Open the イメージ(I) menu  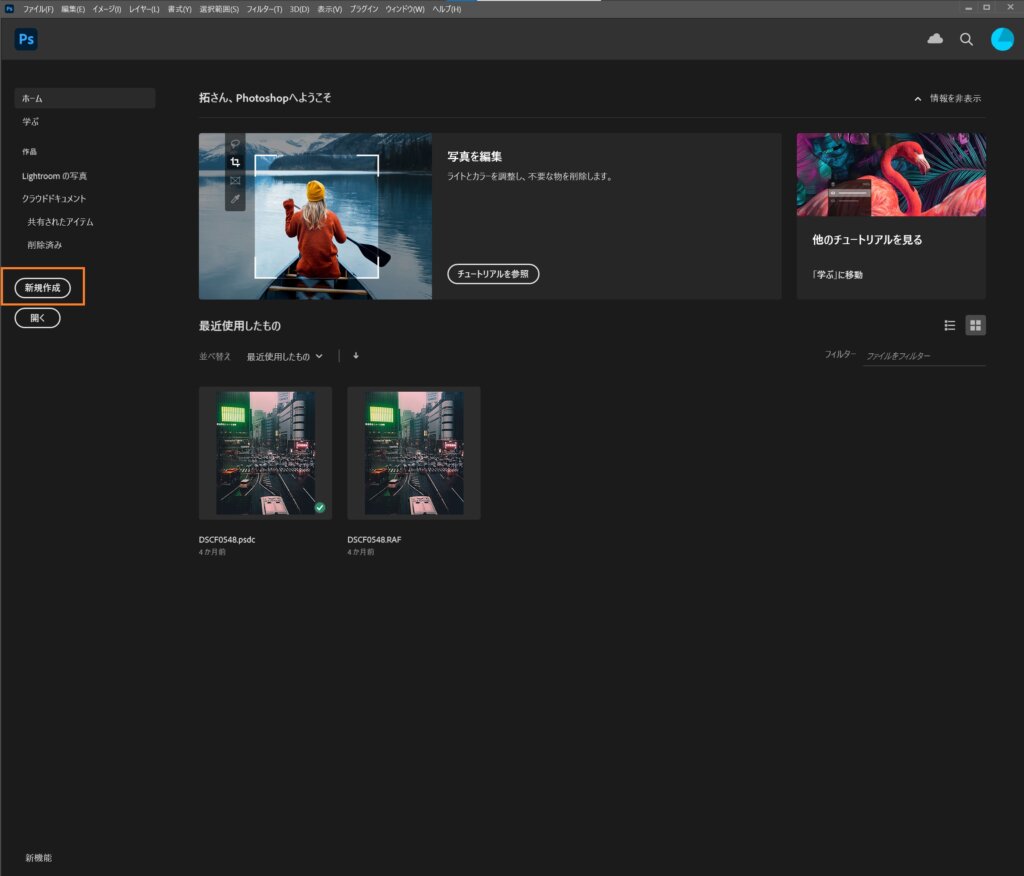click(106, 9)
